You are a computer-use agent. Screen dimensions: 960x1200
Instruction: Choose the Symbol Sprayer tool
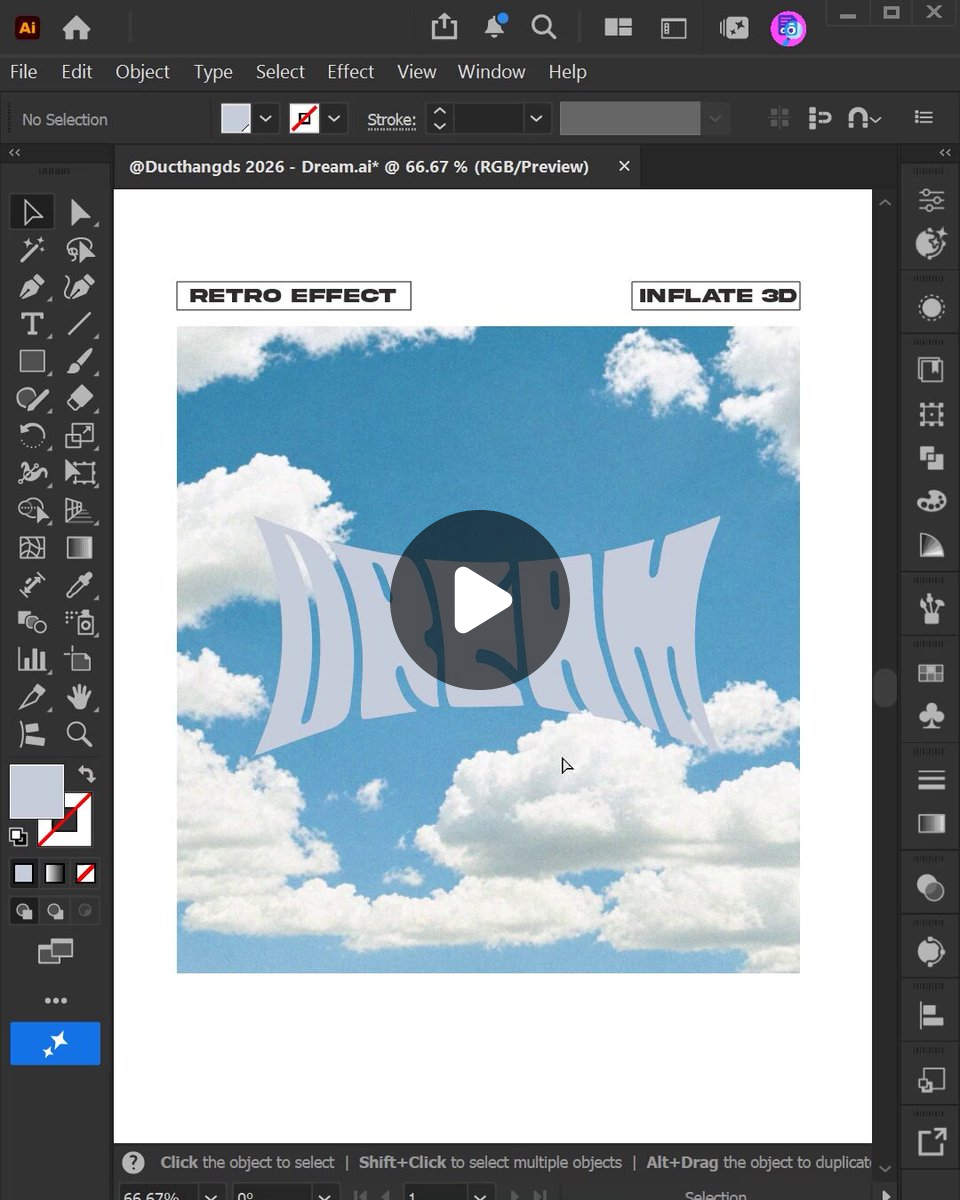point(80,622)
